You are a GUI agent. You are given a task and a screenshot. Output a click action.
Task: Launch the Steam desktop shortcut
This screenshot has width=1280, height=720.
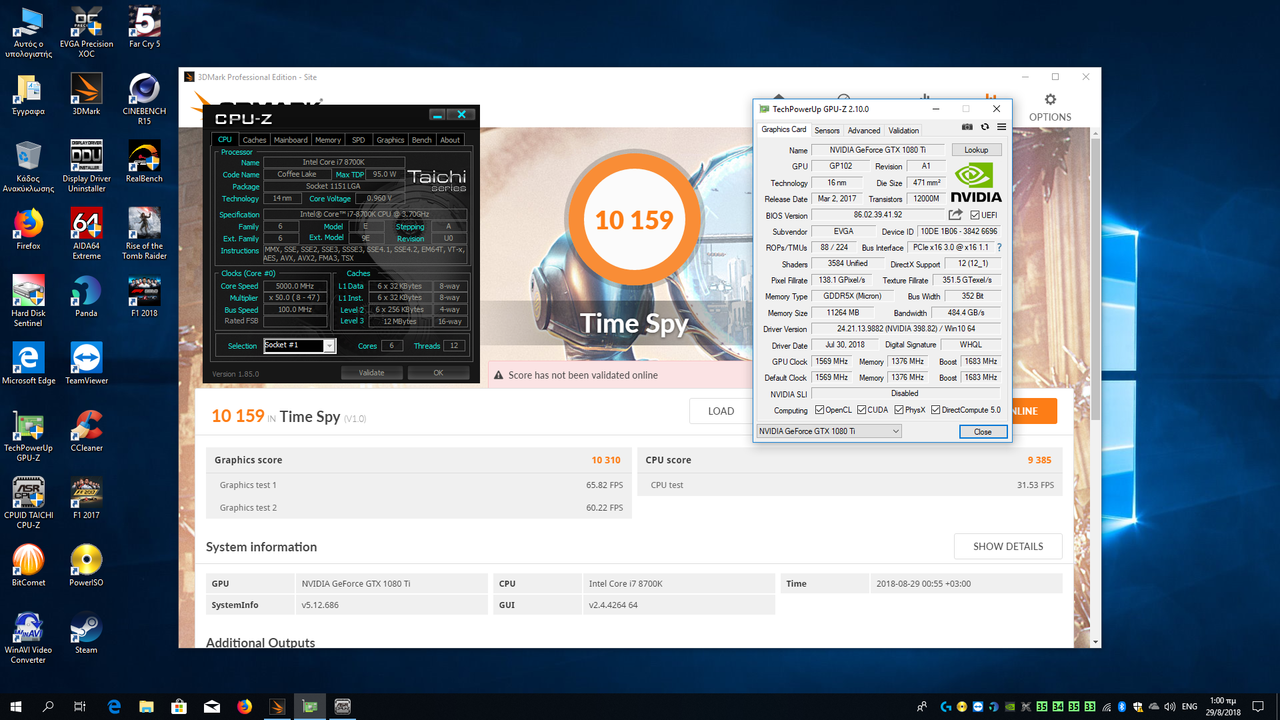tap(86, 634)
